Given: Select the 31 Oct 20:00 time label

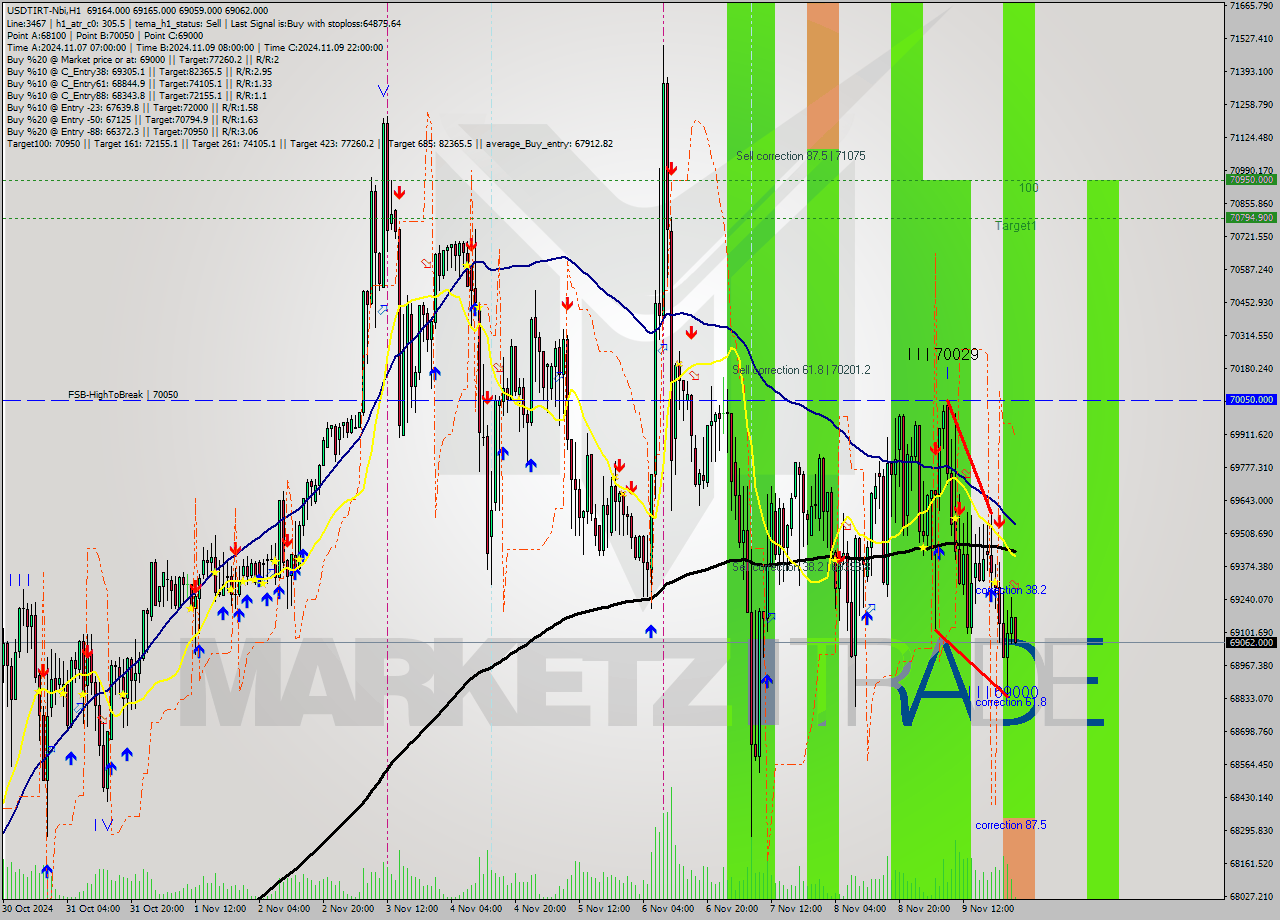Looking at the screenshot, I should coord(158,909).
